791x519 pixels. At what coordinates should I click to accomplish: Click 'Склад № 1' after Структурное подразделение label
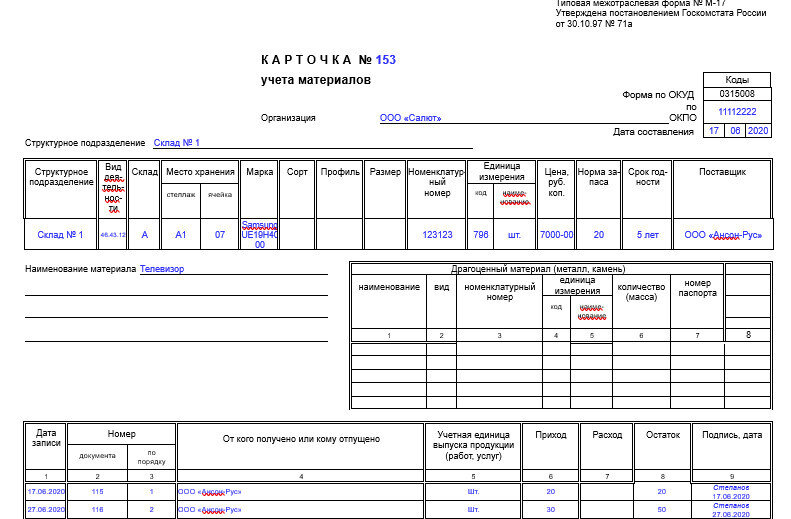[x=177, y=143]
